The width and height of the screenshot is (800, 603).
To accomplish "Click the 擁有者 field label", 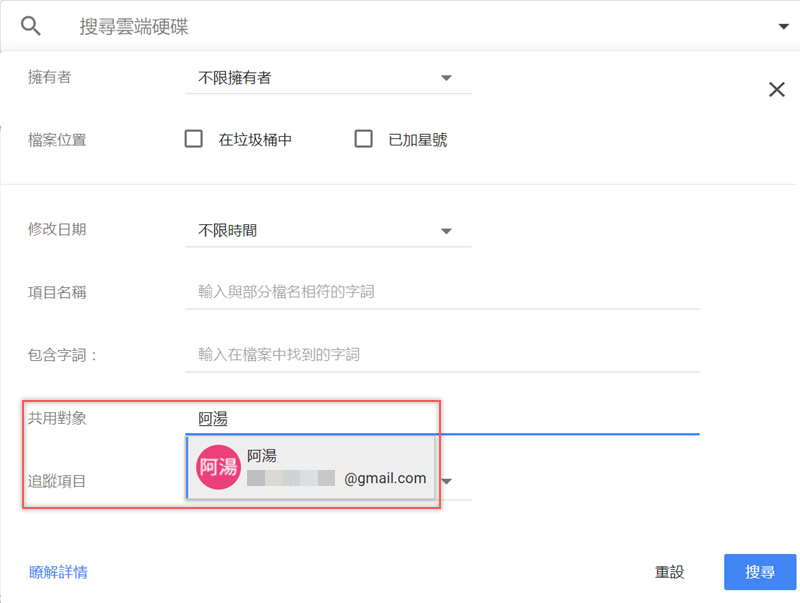I will (50, 77).
